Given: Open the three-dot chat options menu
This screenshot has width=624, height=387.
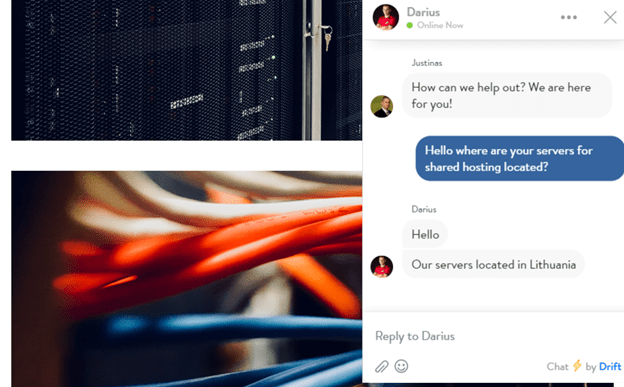Looking at the screenshot, I should coord(569,17).
